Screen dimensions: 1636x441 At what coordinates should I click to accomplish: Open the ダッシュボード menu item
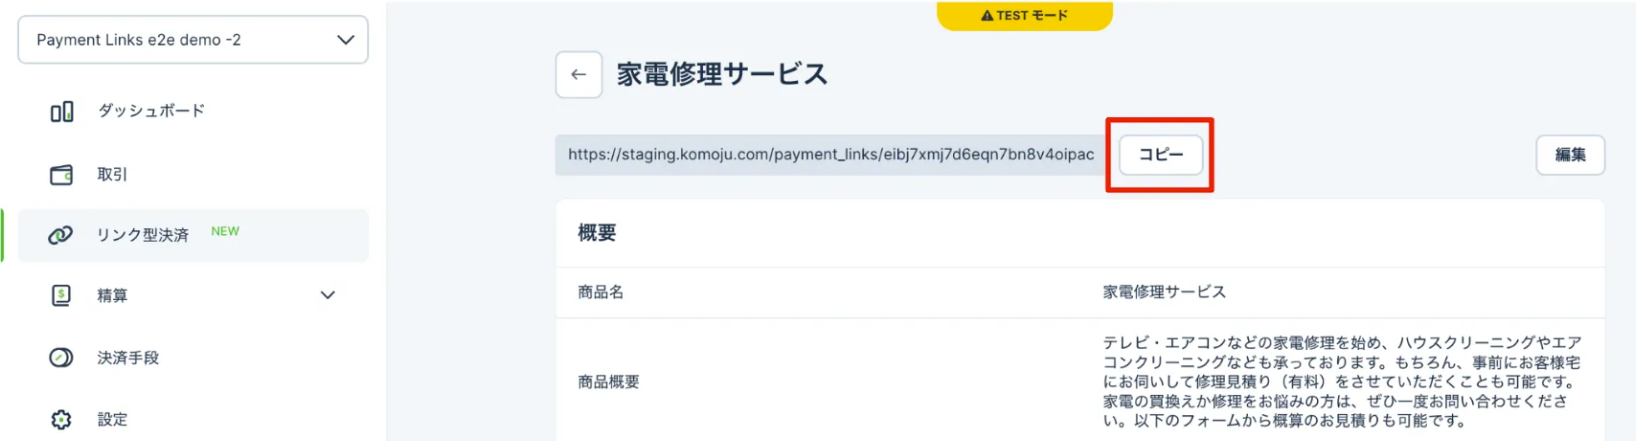tap(151, 111)
